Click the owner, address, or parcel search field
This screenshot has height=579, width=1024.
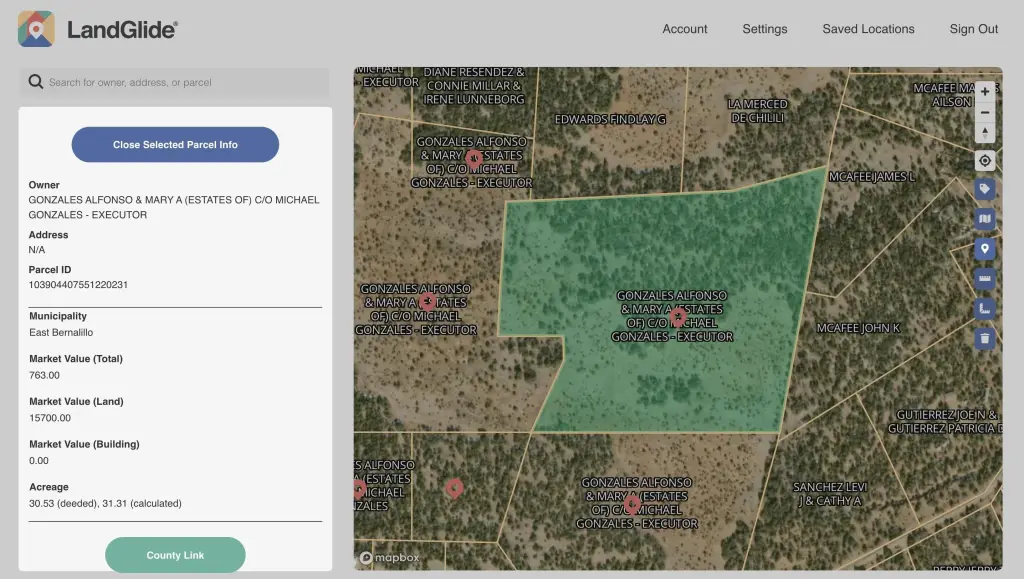click(x=180, y=82)
